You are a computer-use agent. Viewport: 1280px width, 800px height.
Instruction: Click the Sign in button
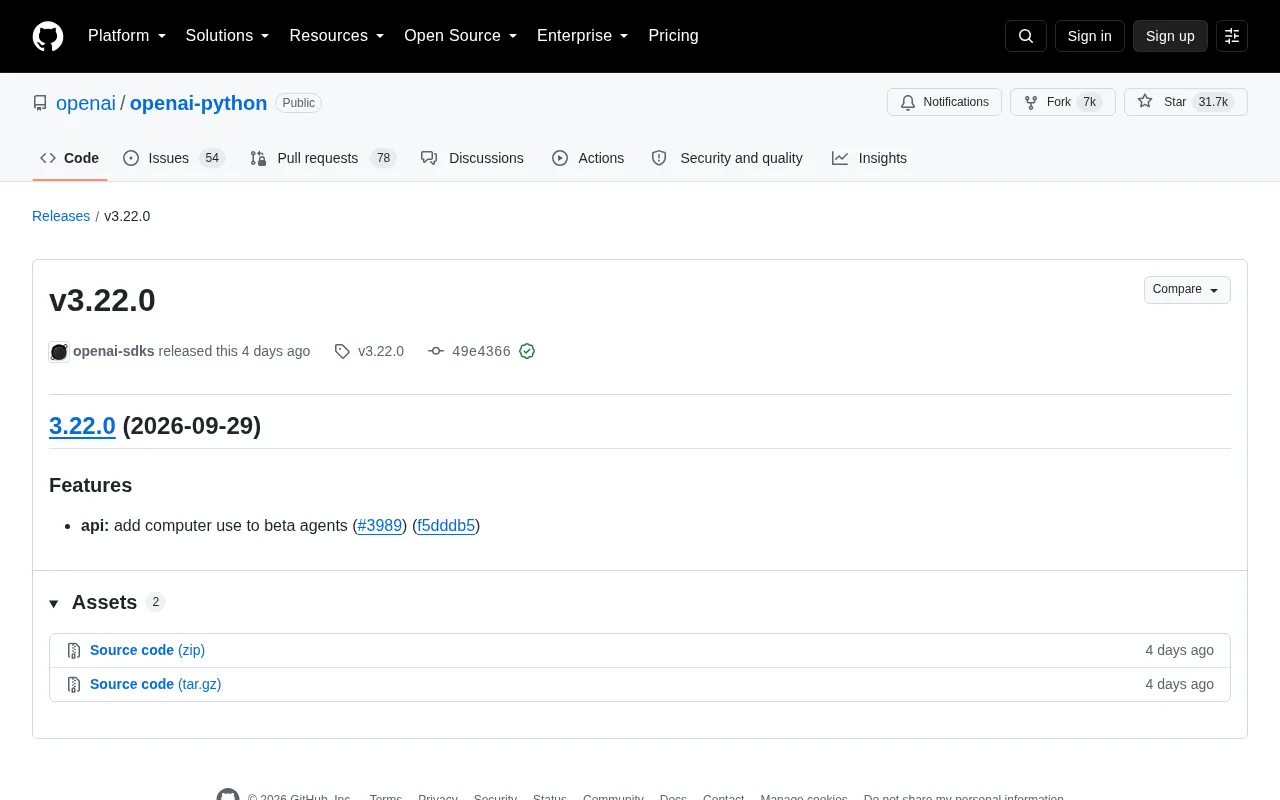[x=1089, y=36]
